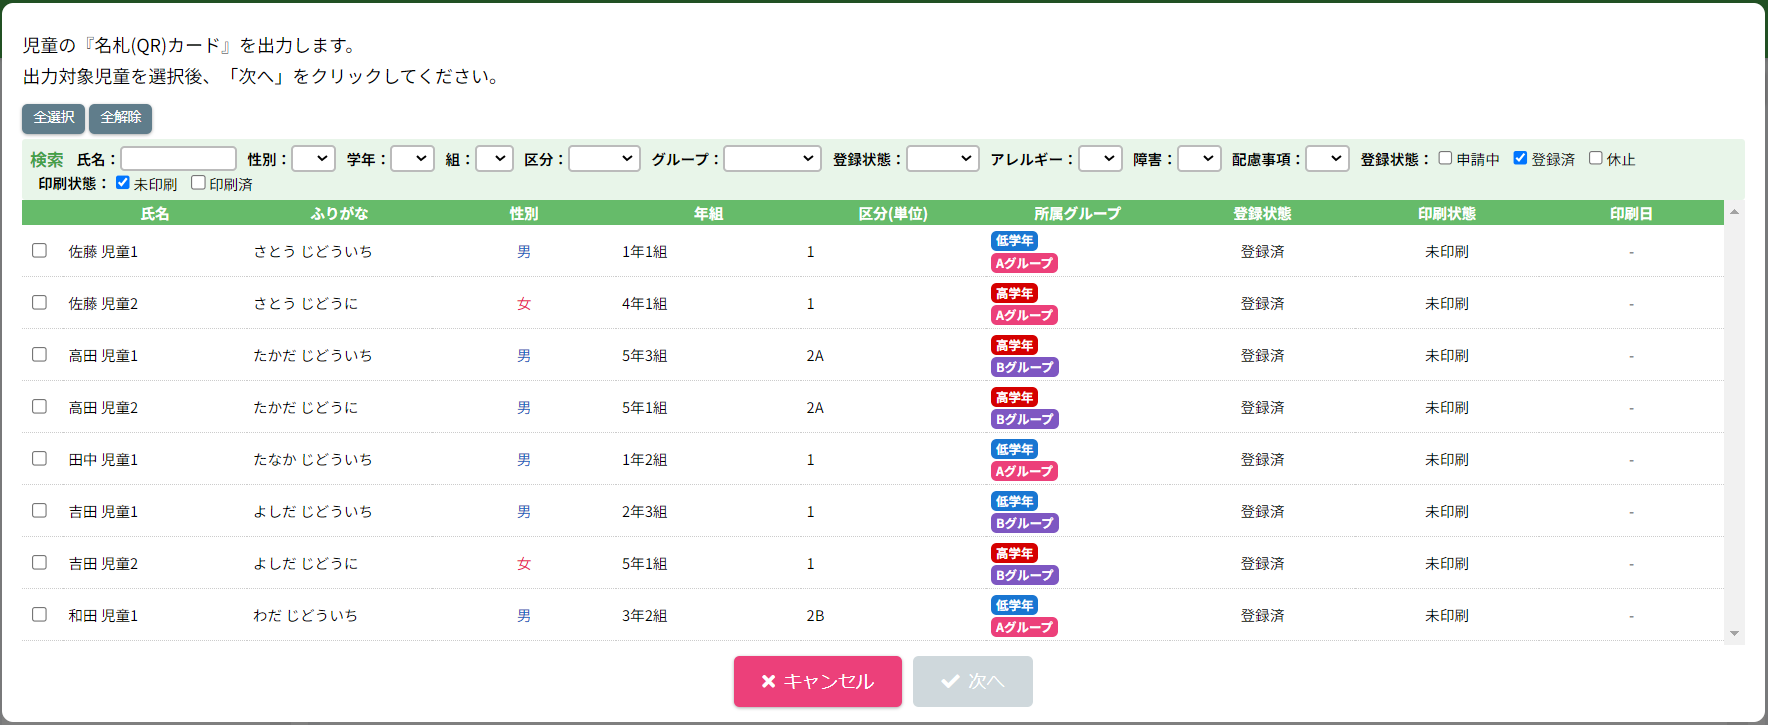Click the キャンセル button

tap(817, 681)
